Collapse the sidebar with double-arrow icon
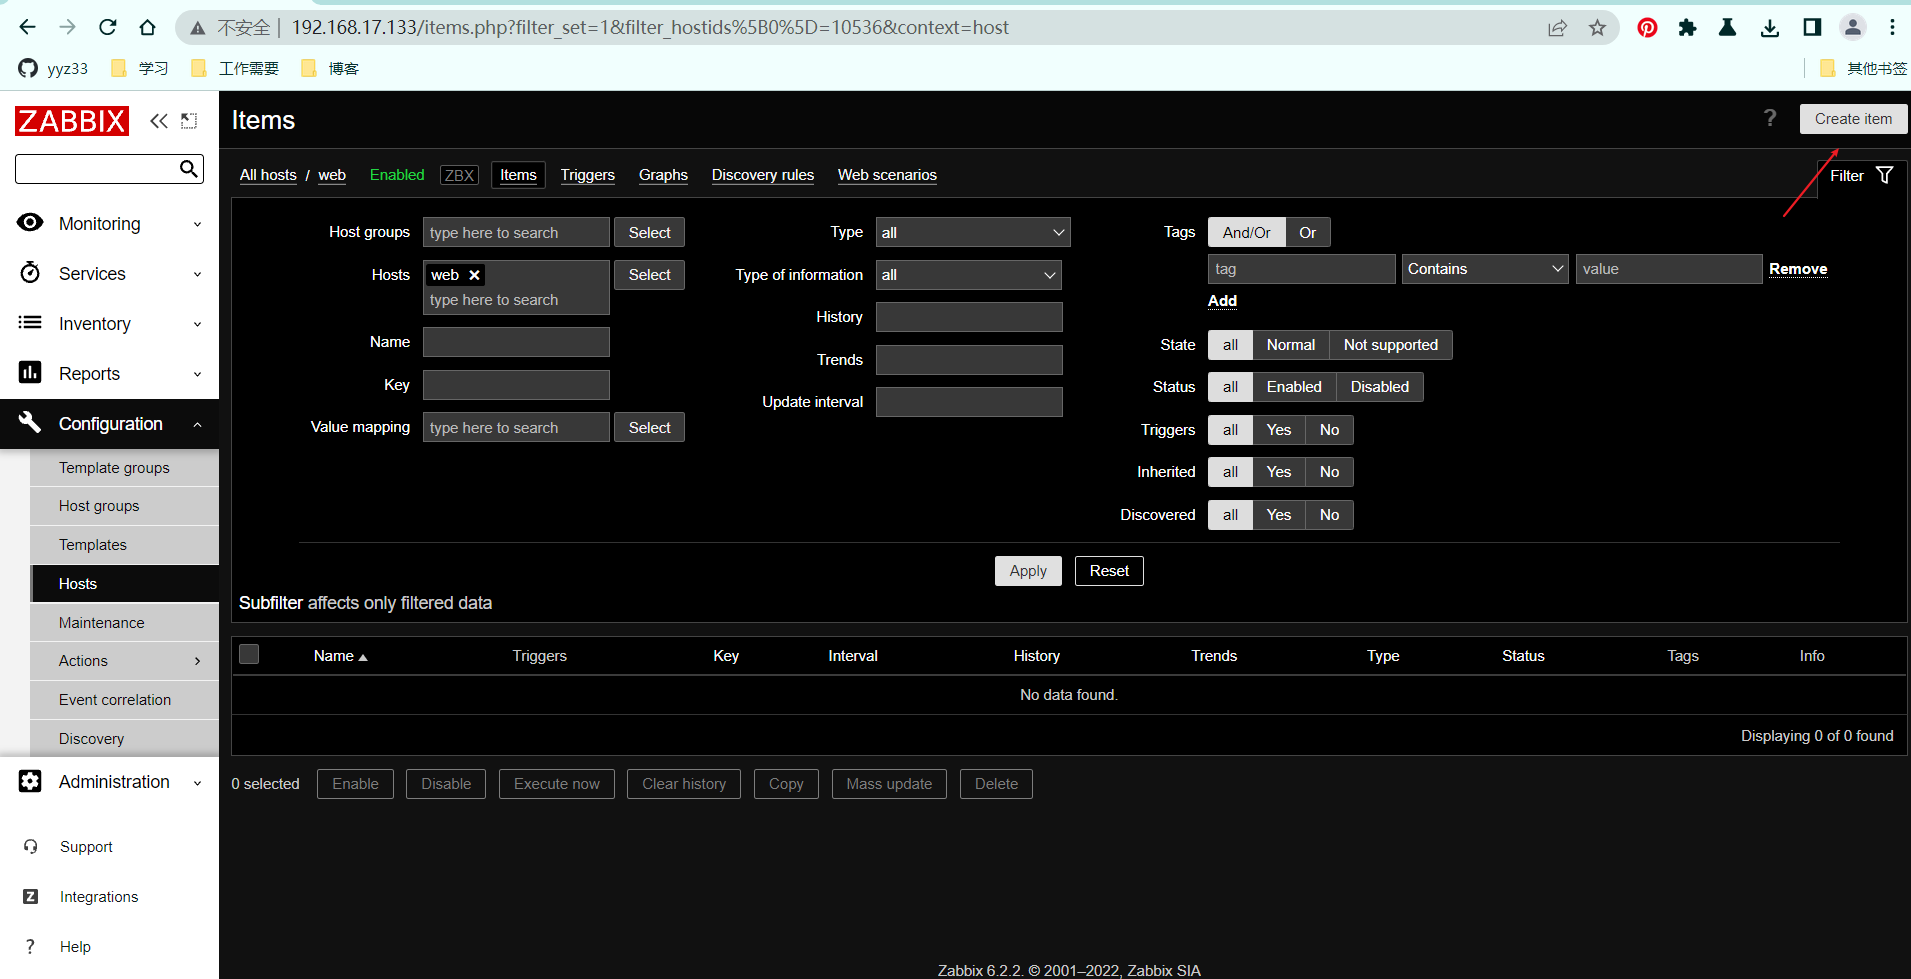 click(x=159, y=121)
